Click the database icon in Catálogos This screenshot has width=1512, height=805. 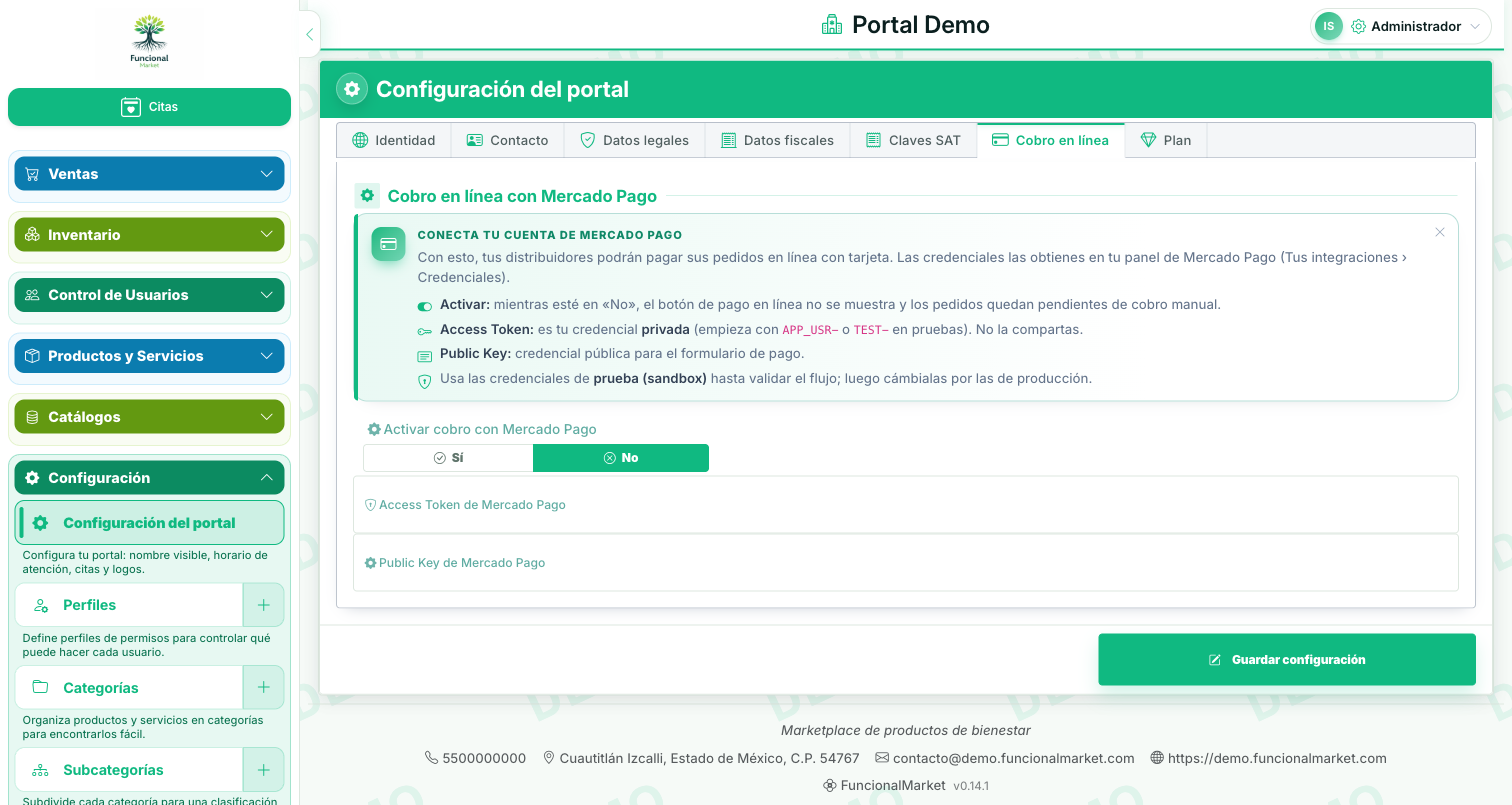tap(32, 417)
